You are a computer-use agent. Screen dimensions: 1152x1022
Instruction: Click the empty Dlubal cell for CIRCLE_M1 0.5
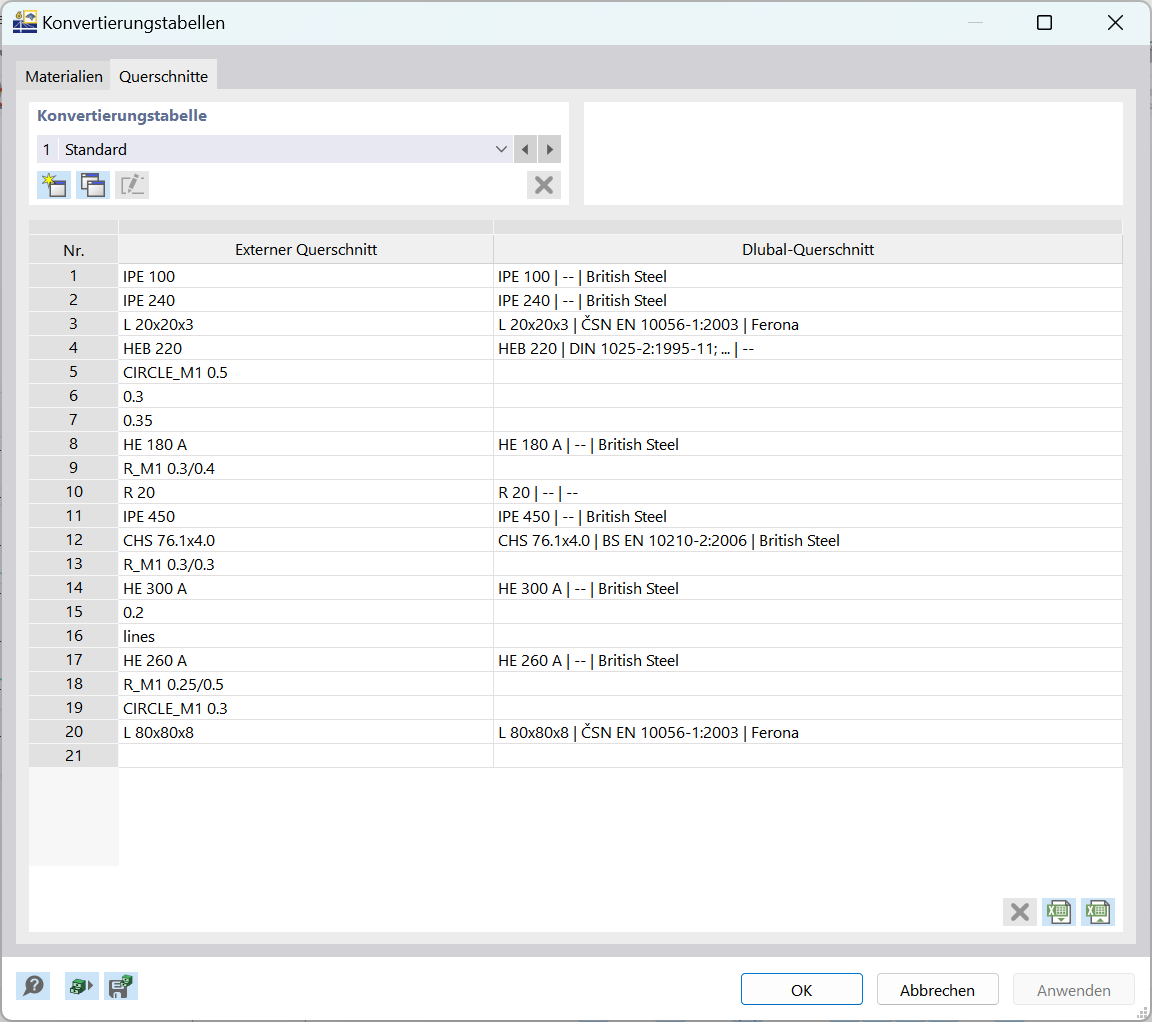pyautogui.click(x=808, y=373)
